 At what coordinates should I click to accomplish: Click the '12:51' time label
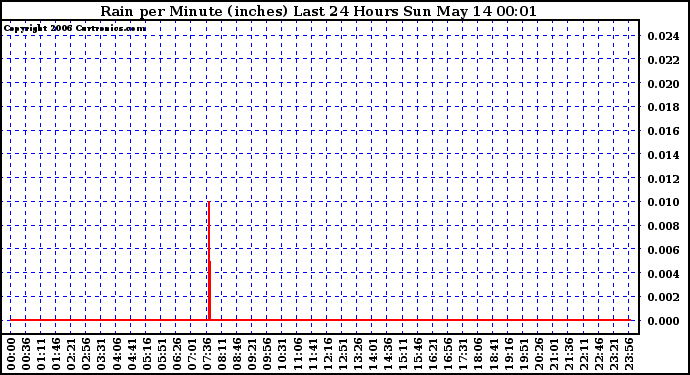pos(342,354)
